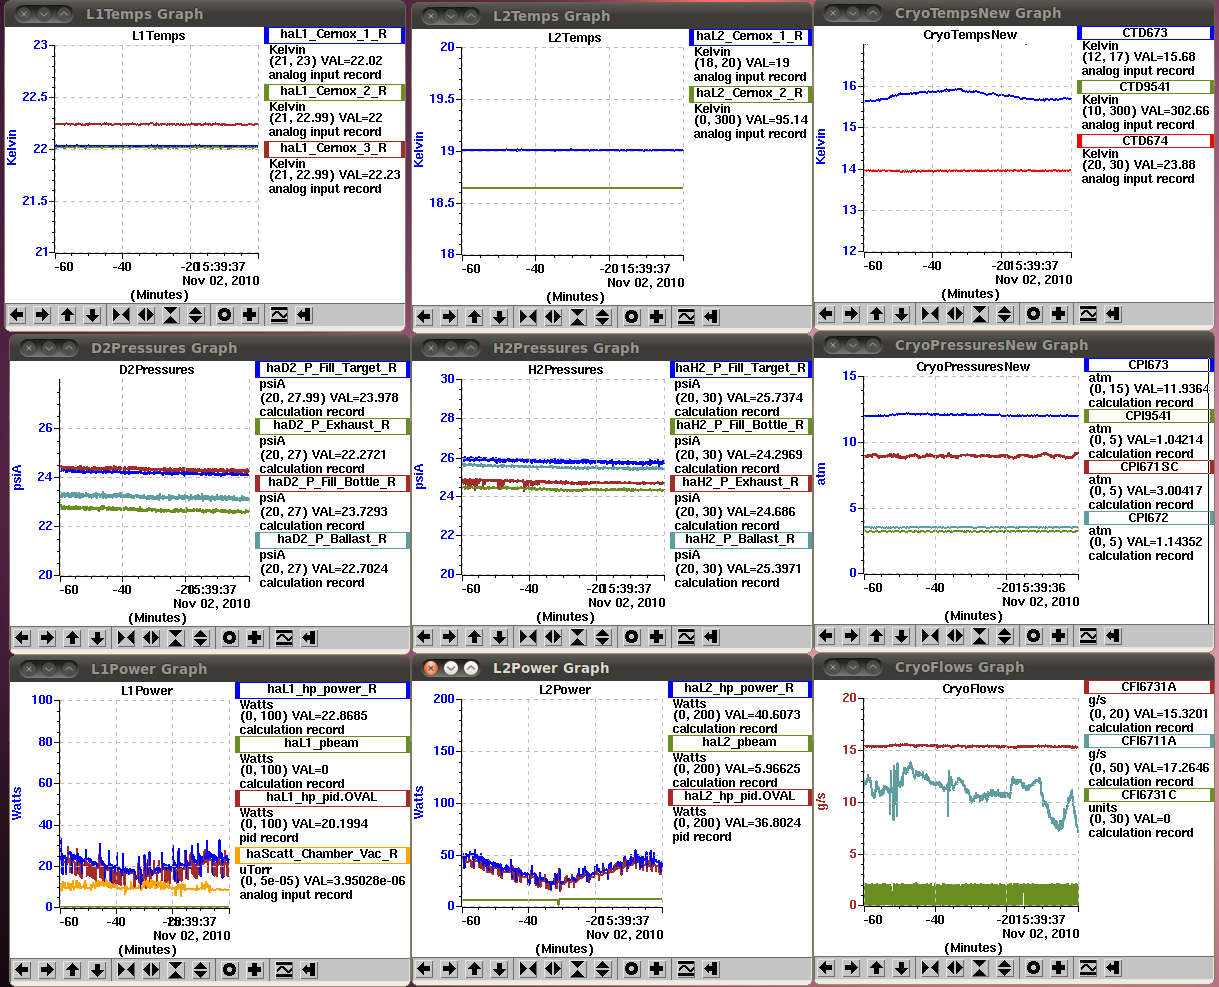The image size is (1219, 987).
Task: Click the left-right triangles icon in CryoTempsNew toolbar
Action: point(954,314)
